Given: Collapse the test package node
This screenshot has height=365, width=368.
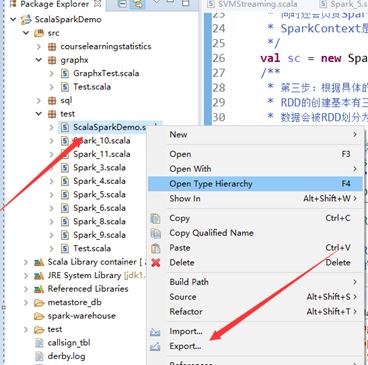Looking at the screenshot, I should coord(39,114).
